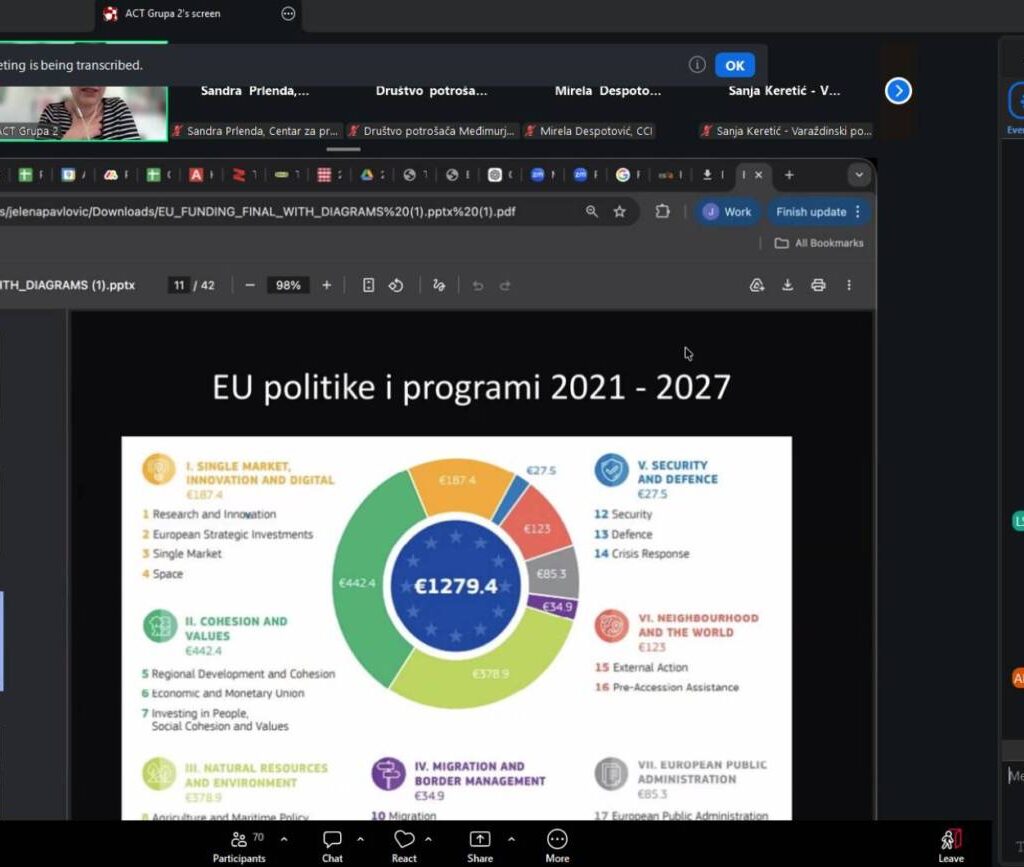
Task: Open the All Bookmarks folder
Action: pyautogui.click(x=819, y=243)
